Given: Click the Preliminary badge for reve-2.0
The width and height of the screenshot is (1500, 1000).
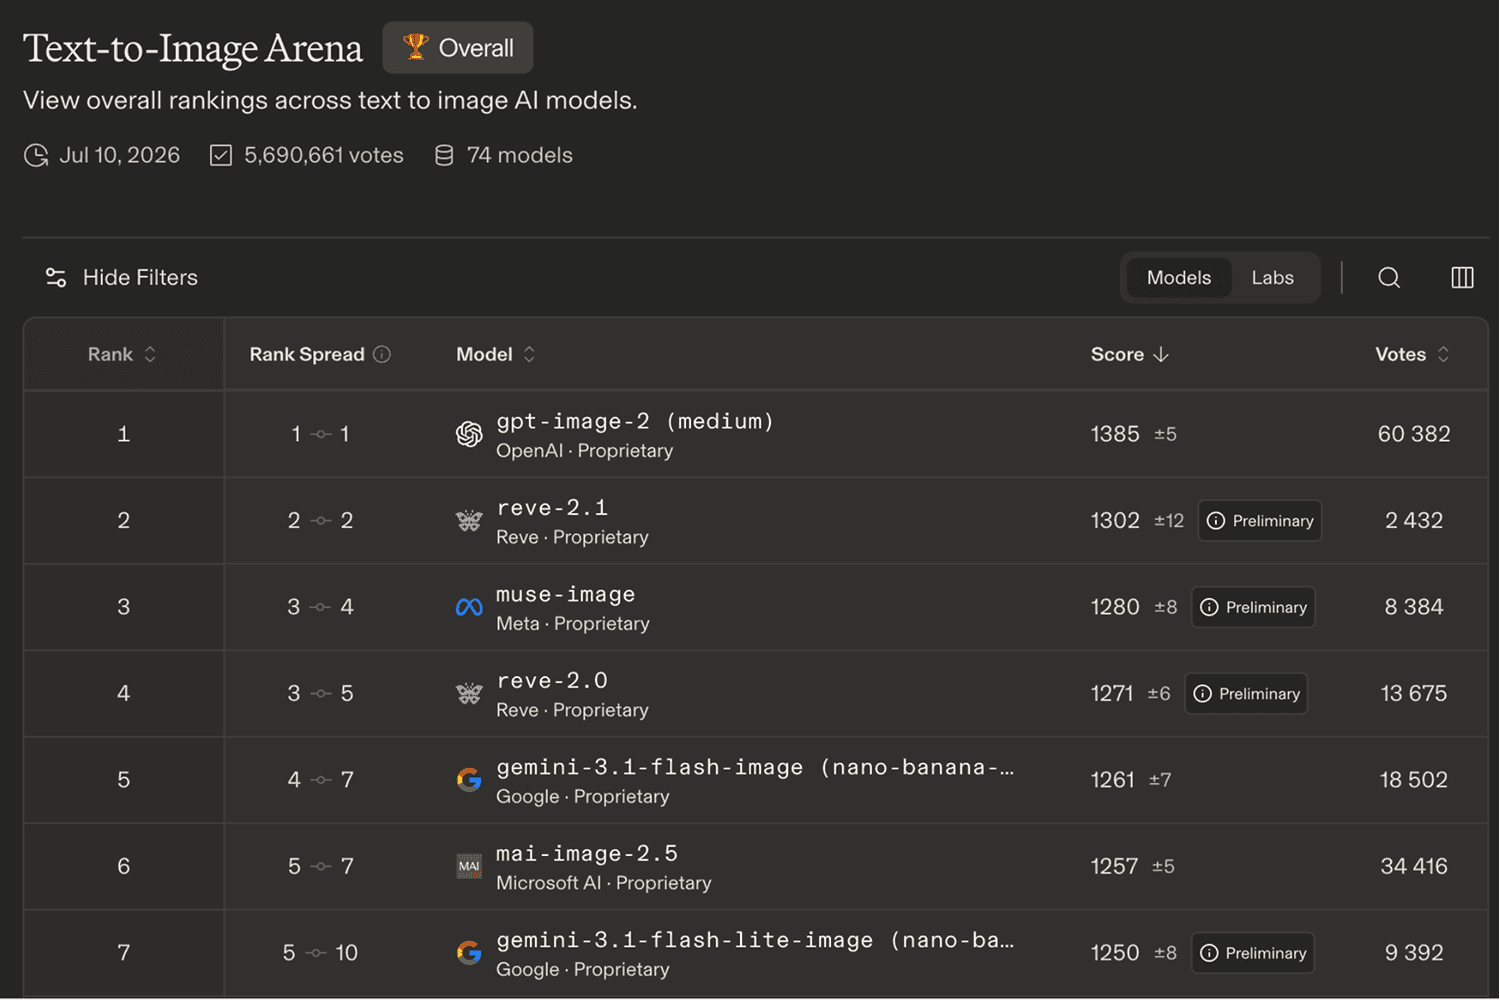Looking at the screenshot, I should [x=1246, y=694].
